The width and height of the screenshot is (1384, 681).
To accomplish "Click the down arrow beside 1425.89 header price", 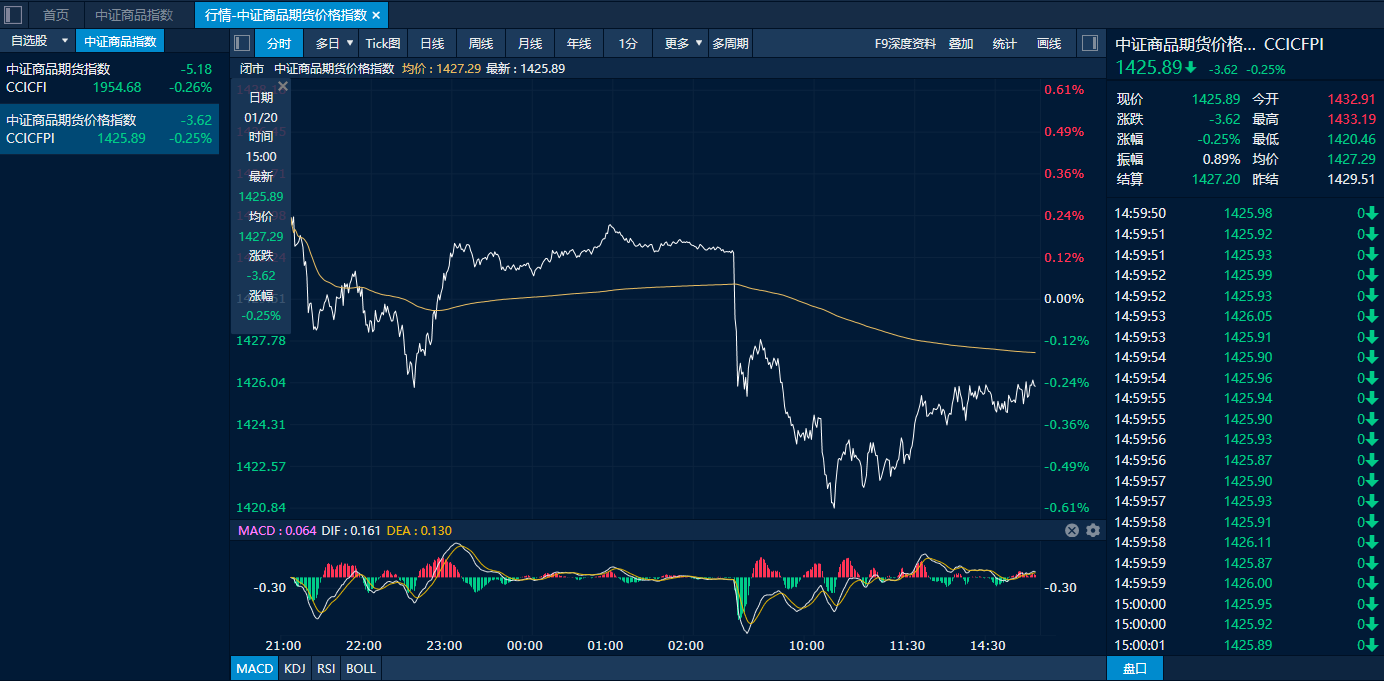I will (1191, 68).
